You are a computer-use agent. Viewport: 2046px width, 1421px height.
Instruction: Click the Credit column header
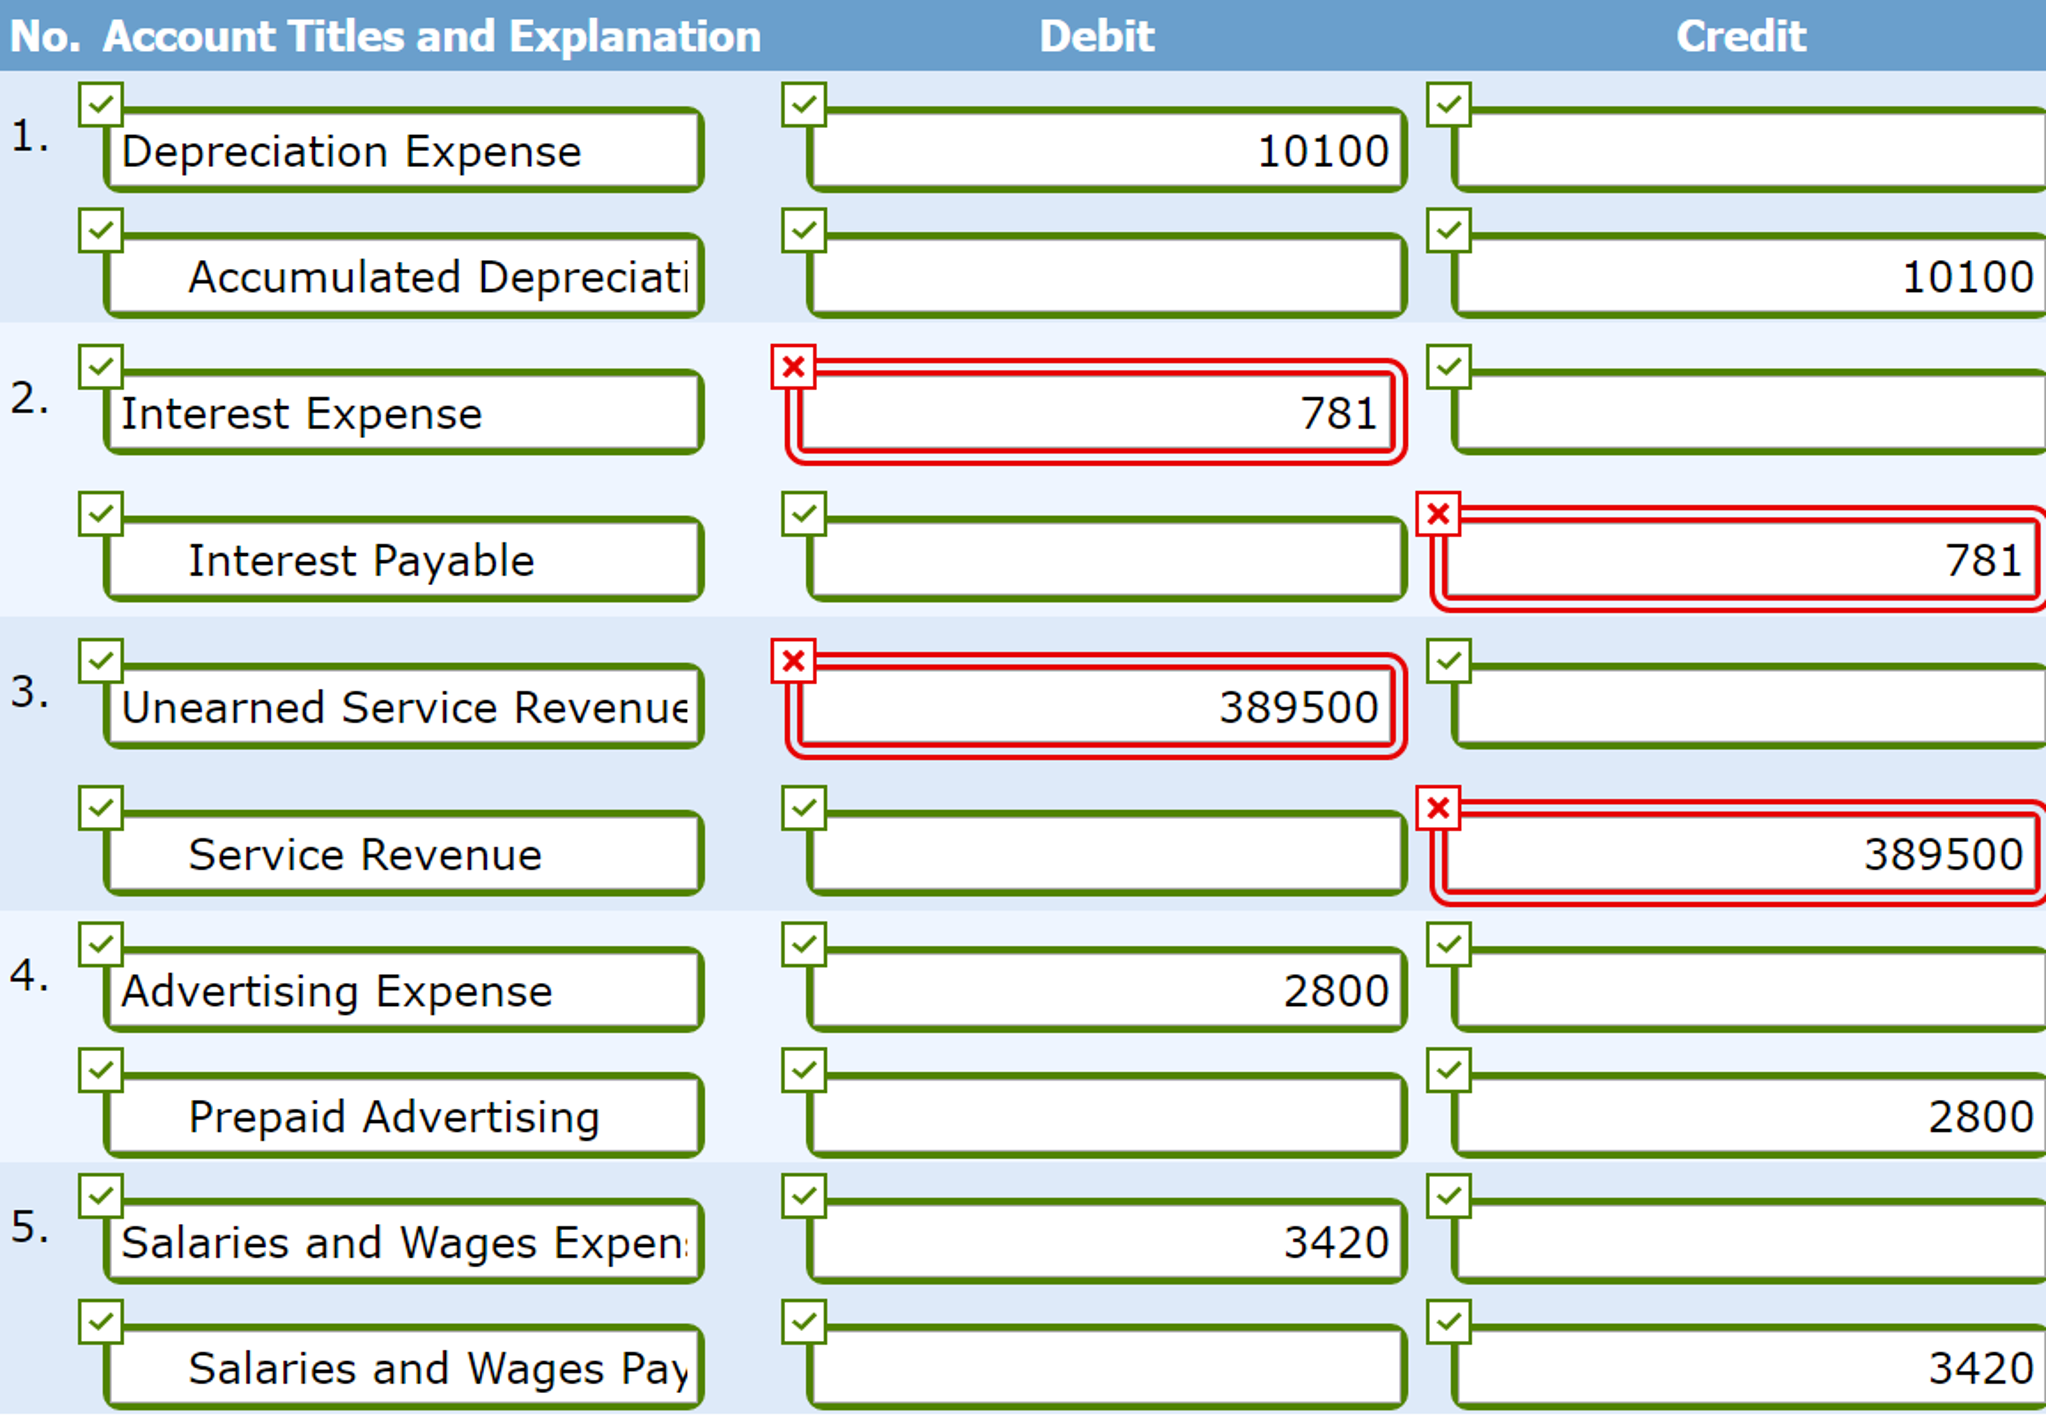pyautogui.click(x=1741, y=37)
